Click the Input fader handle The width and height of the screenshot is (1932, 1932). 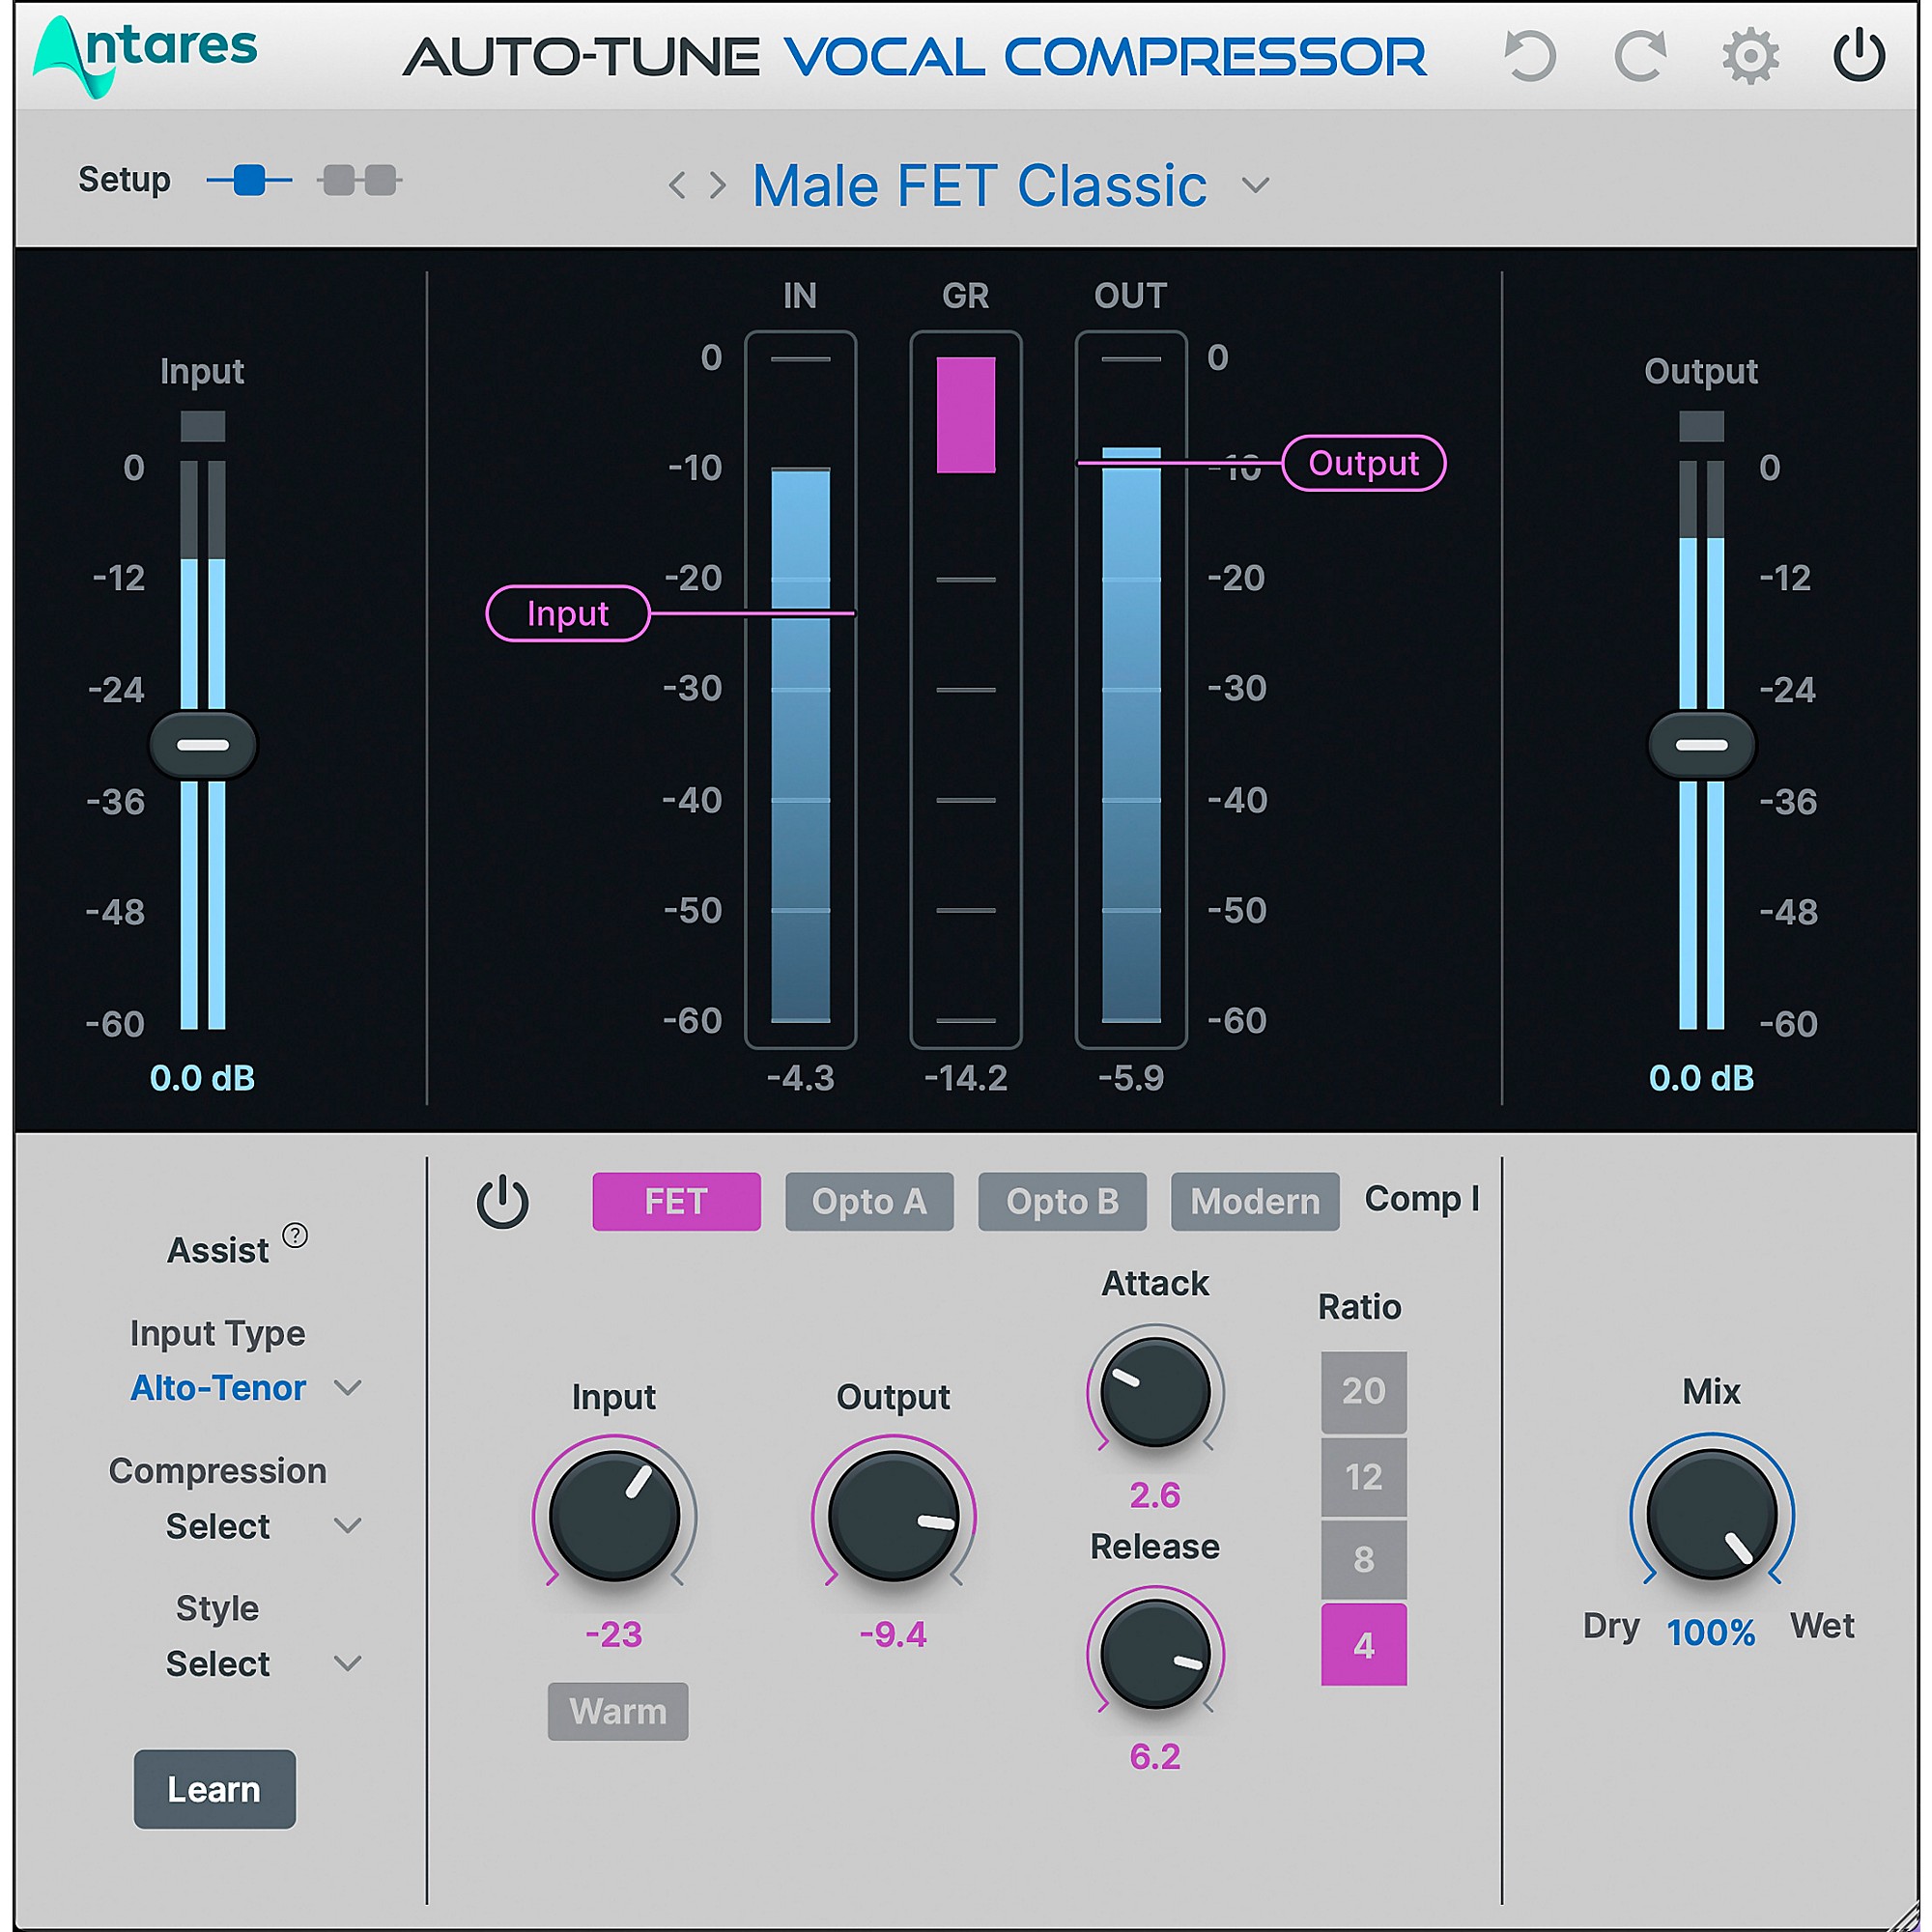(203, 745)
